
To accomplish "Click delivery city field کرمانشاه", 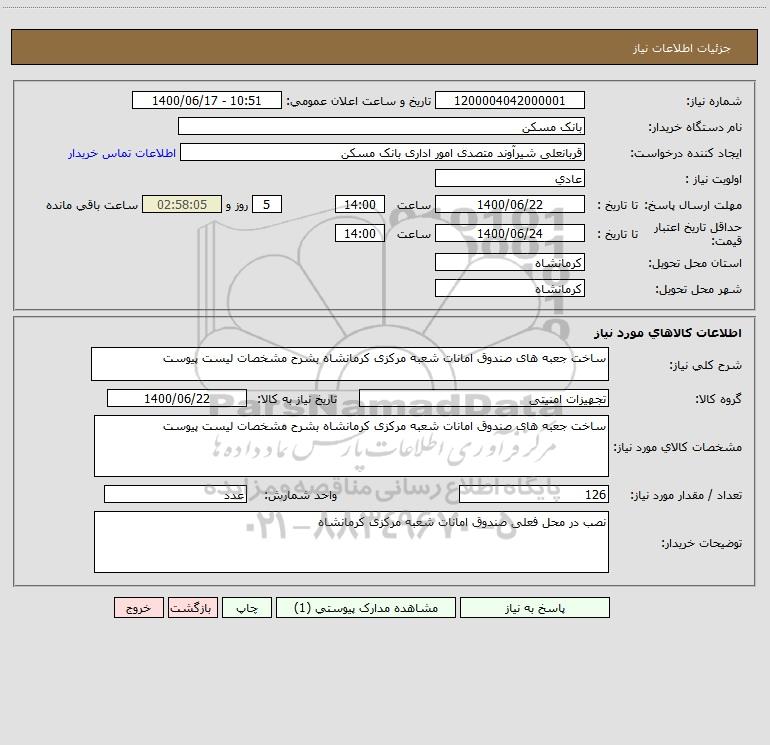I will click(x=510, y=288).
